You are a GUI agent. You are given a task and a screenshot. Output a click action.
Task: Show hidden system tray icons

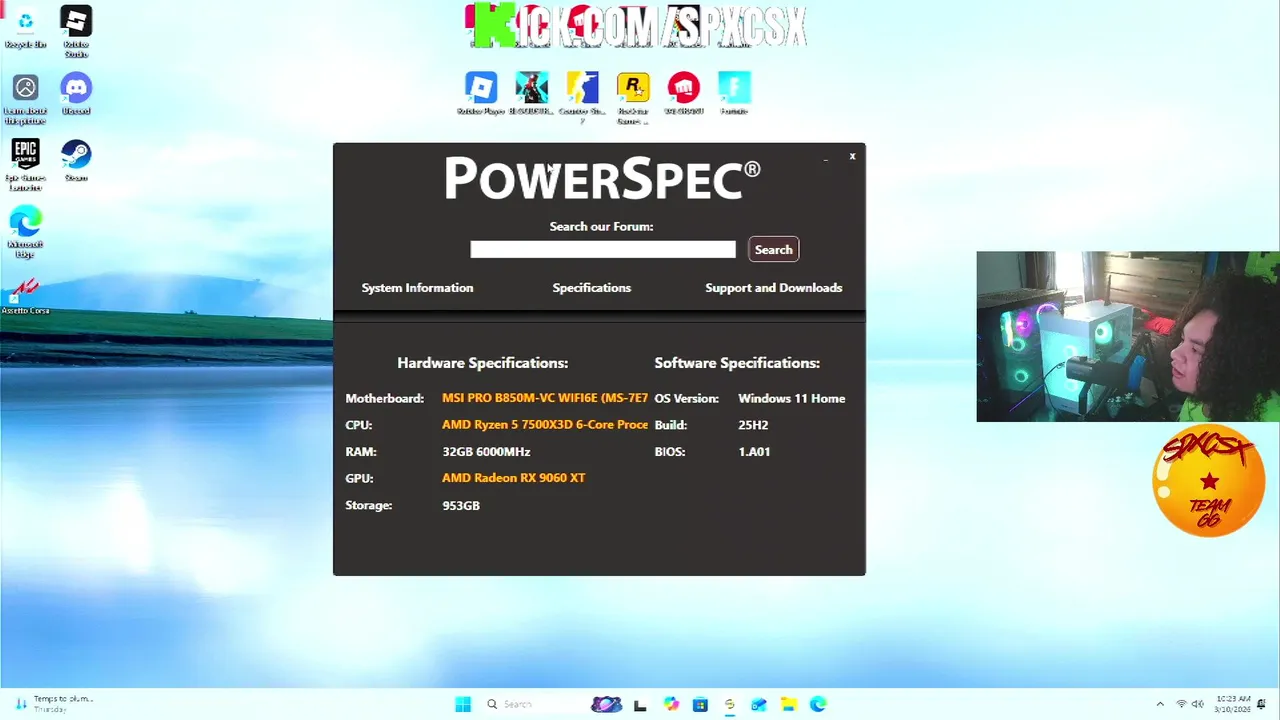[x=1160, y=705]
